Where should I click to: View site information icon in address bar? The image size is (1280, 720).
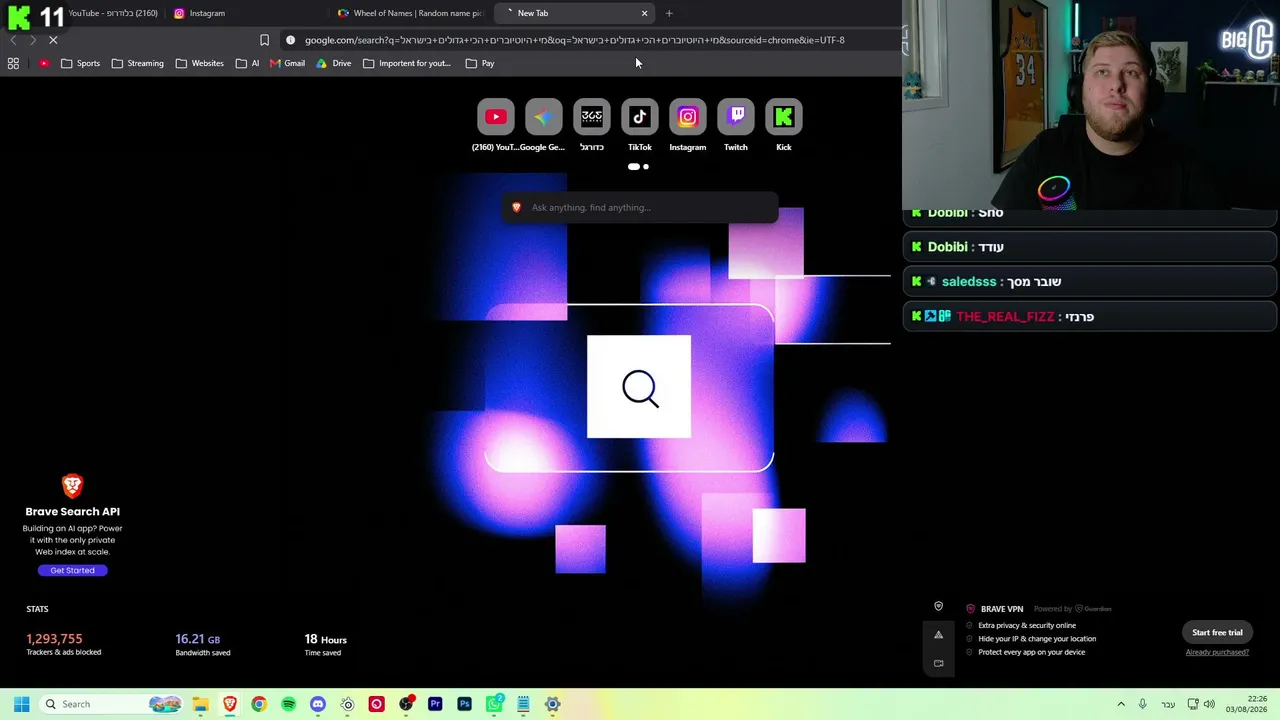290,40
